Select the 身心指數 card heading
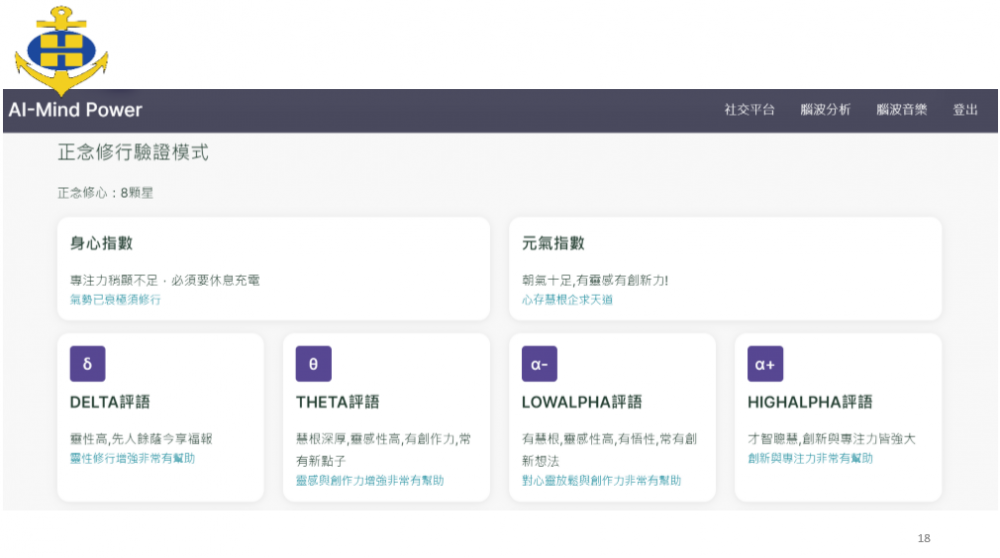The image size is (1000, 558). pyautogui.click(x=101, y=243)
